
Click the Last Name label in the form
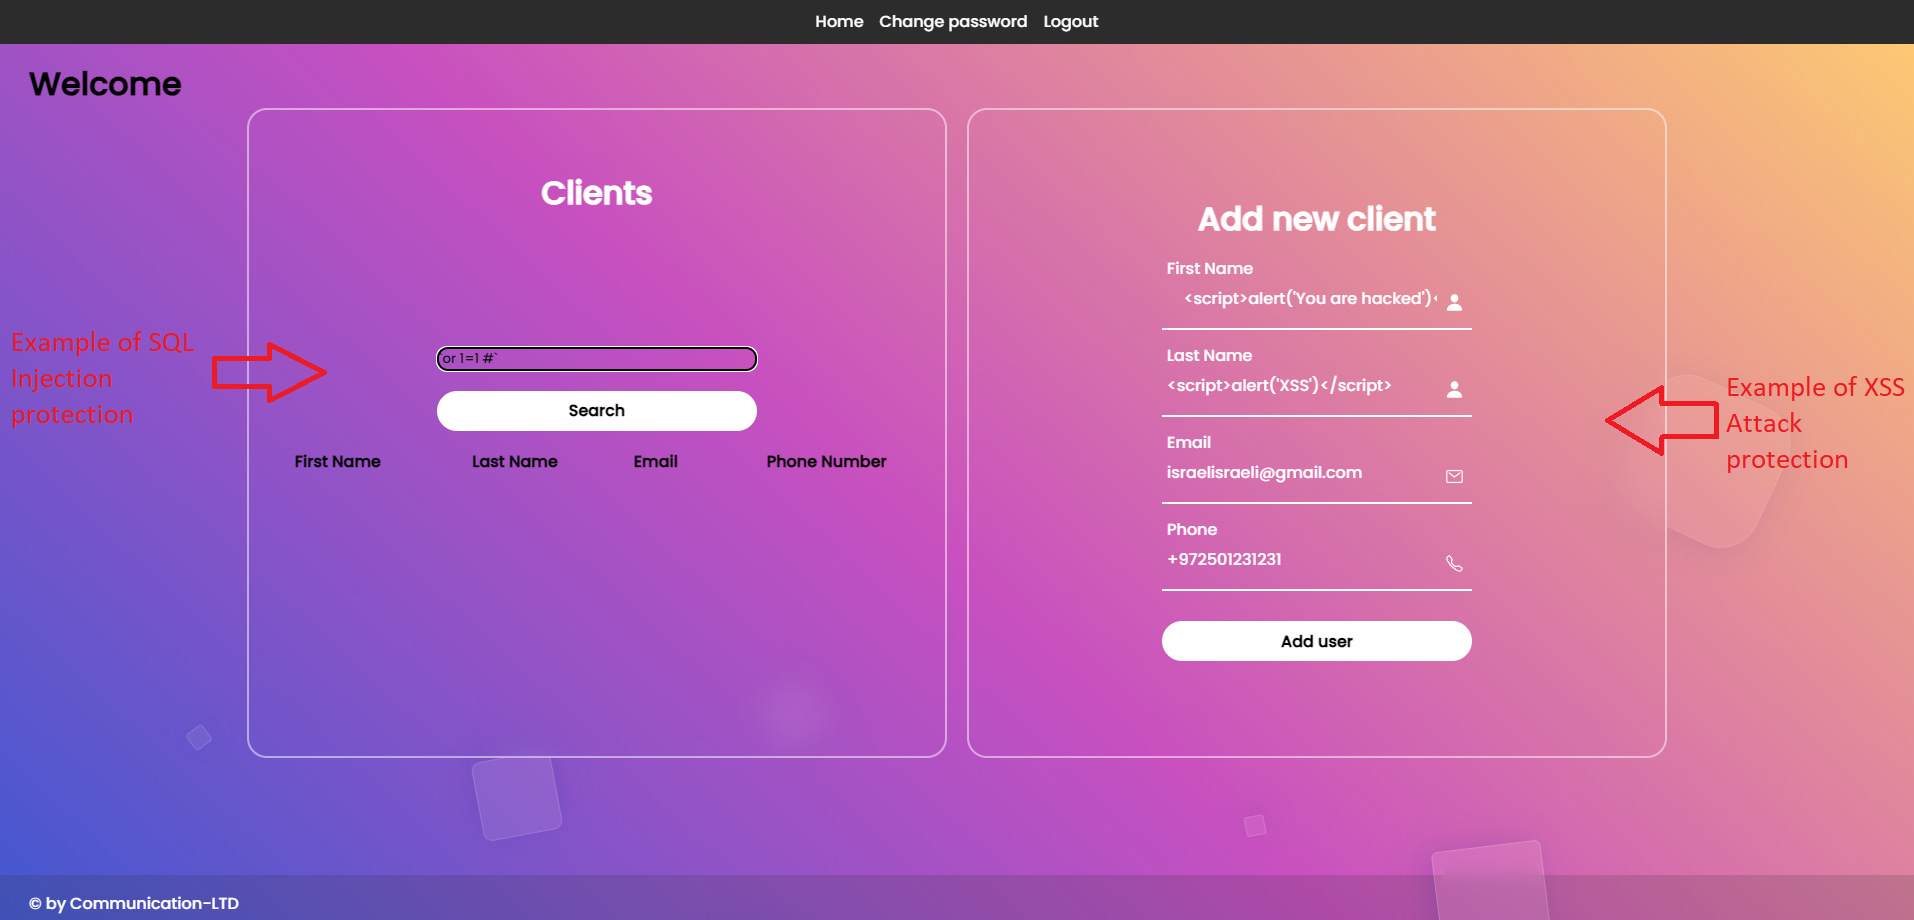point(1209,356)
